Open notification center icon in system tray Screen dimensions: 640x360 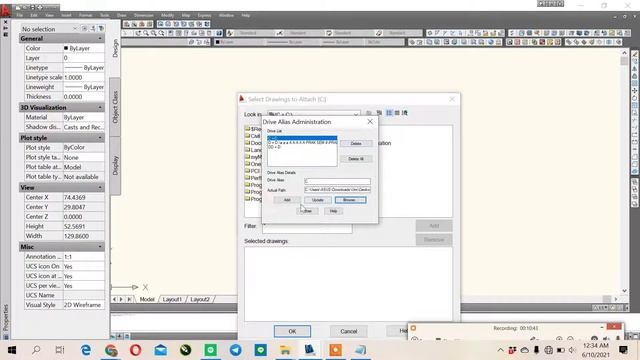tap(623, 350)
